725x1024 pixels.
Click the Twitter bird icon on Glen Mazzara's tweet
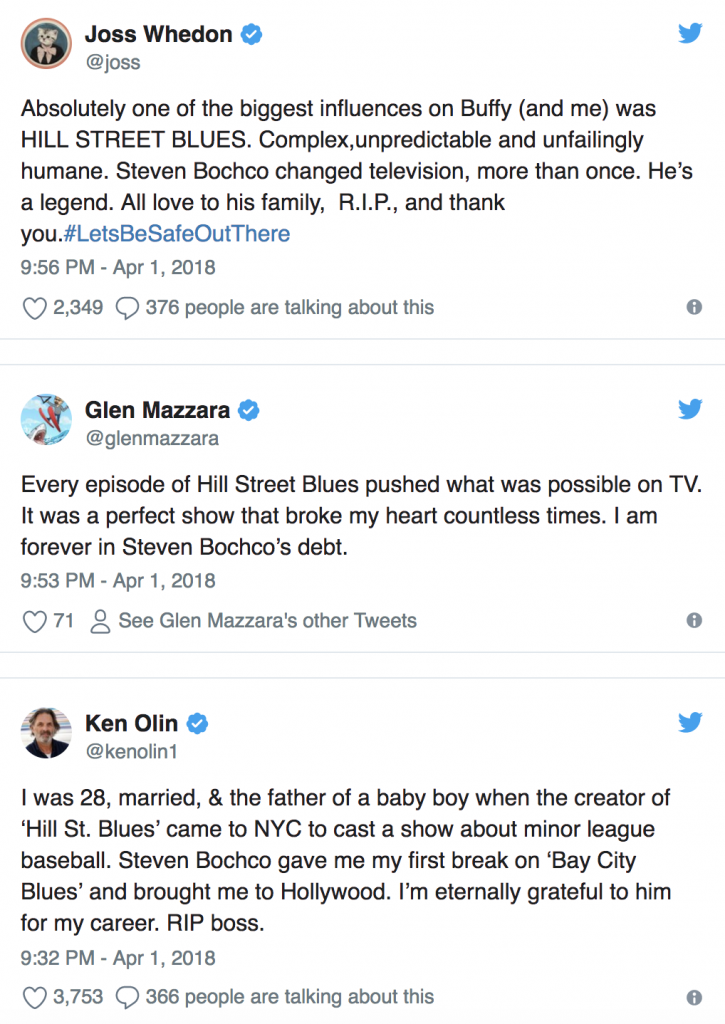tap(689, 408)
